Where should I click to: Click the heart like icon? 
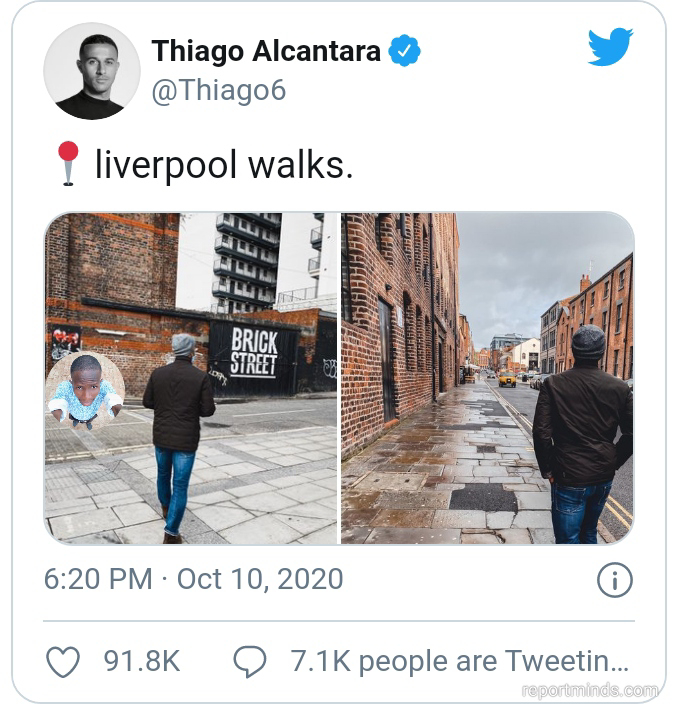coord(63,662)
